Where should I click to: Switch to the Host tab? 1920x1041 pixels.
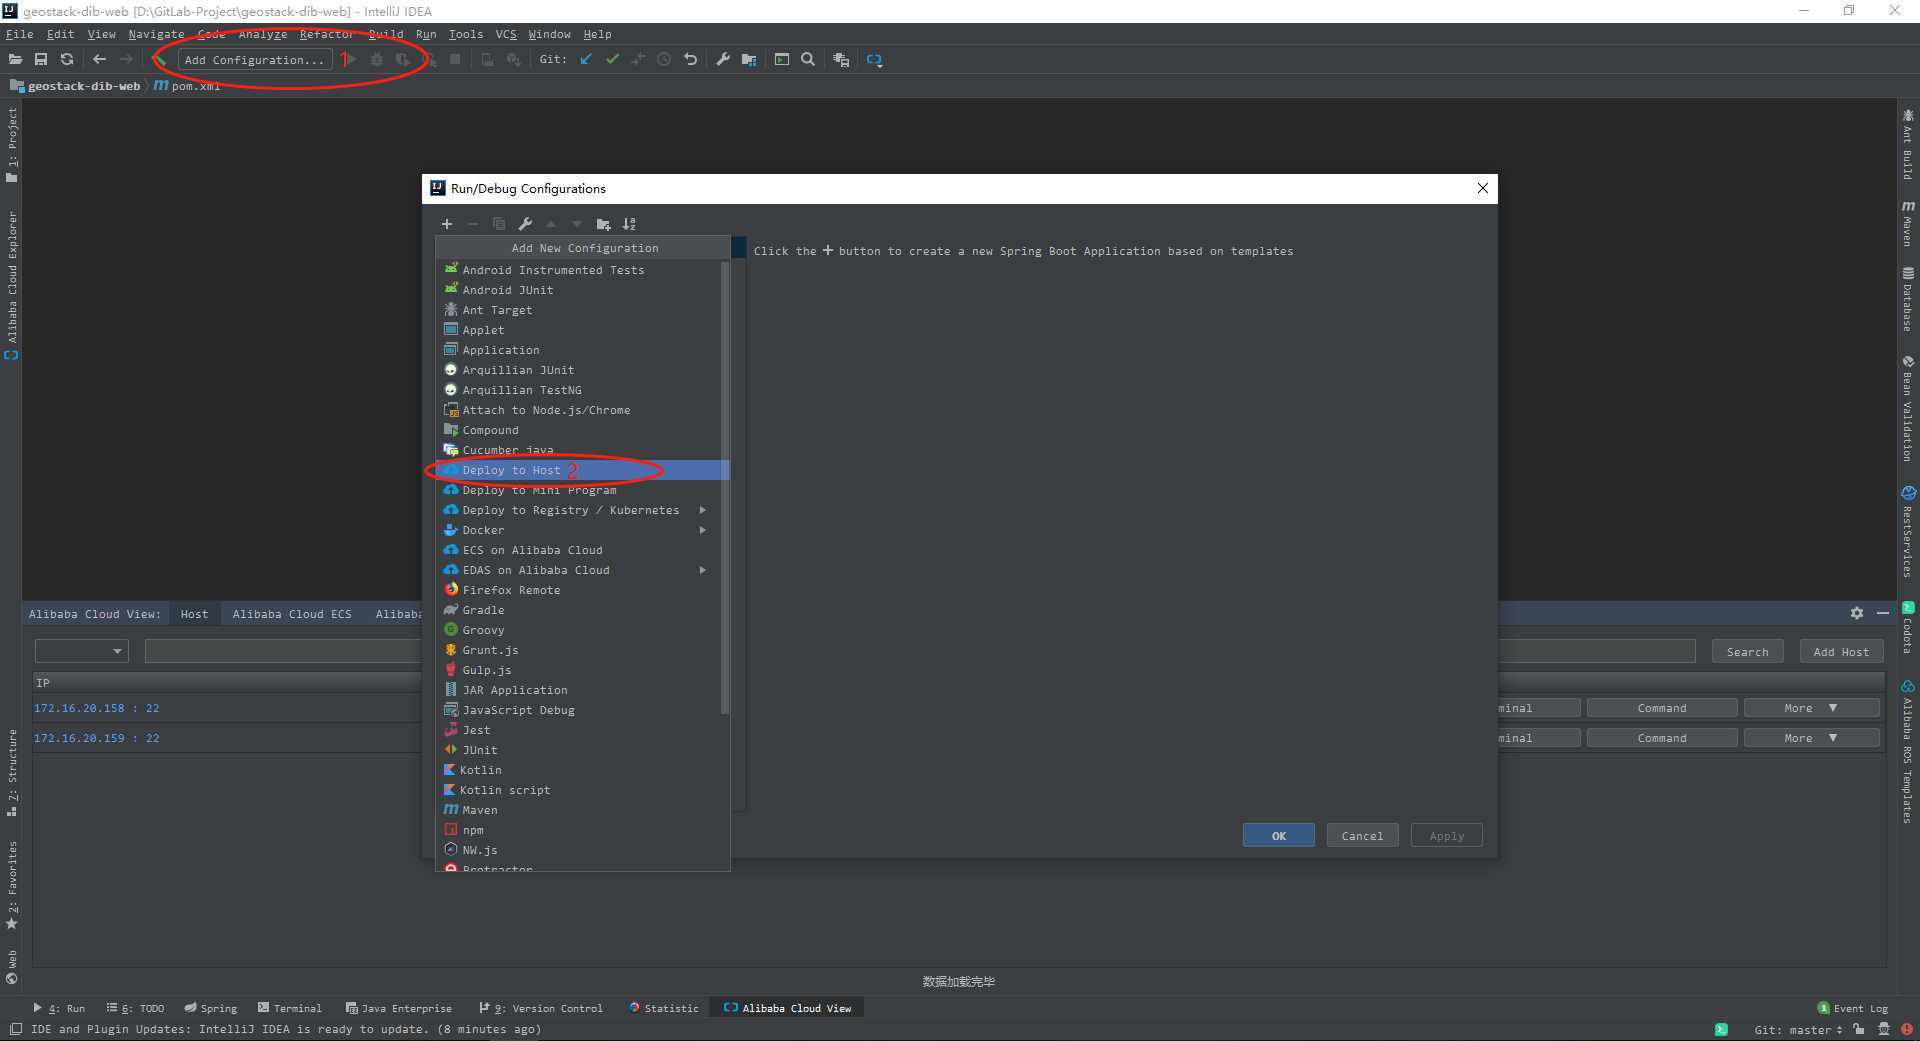click(x=194, y=614)
